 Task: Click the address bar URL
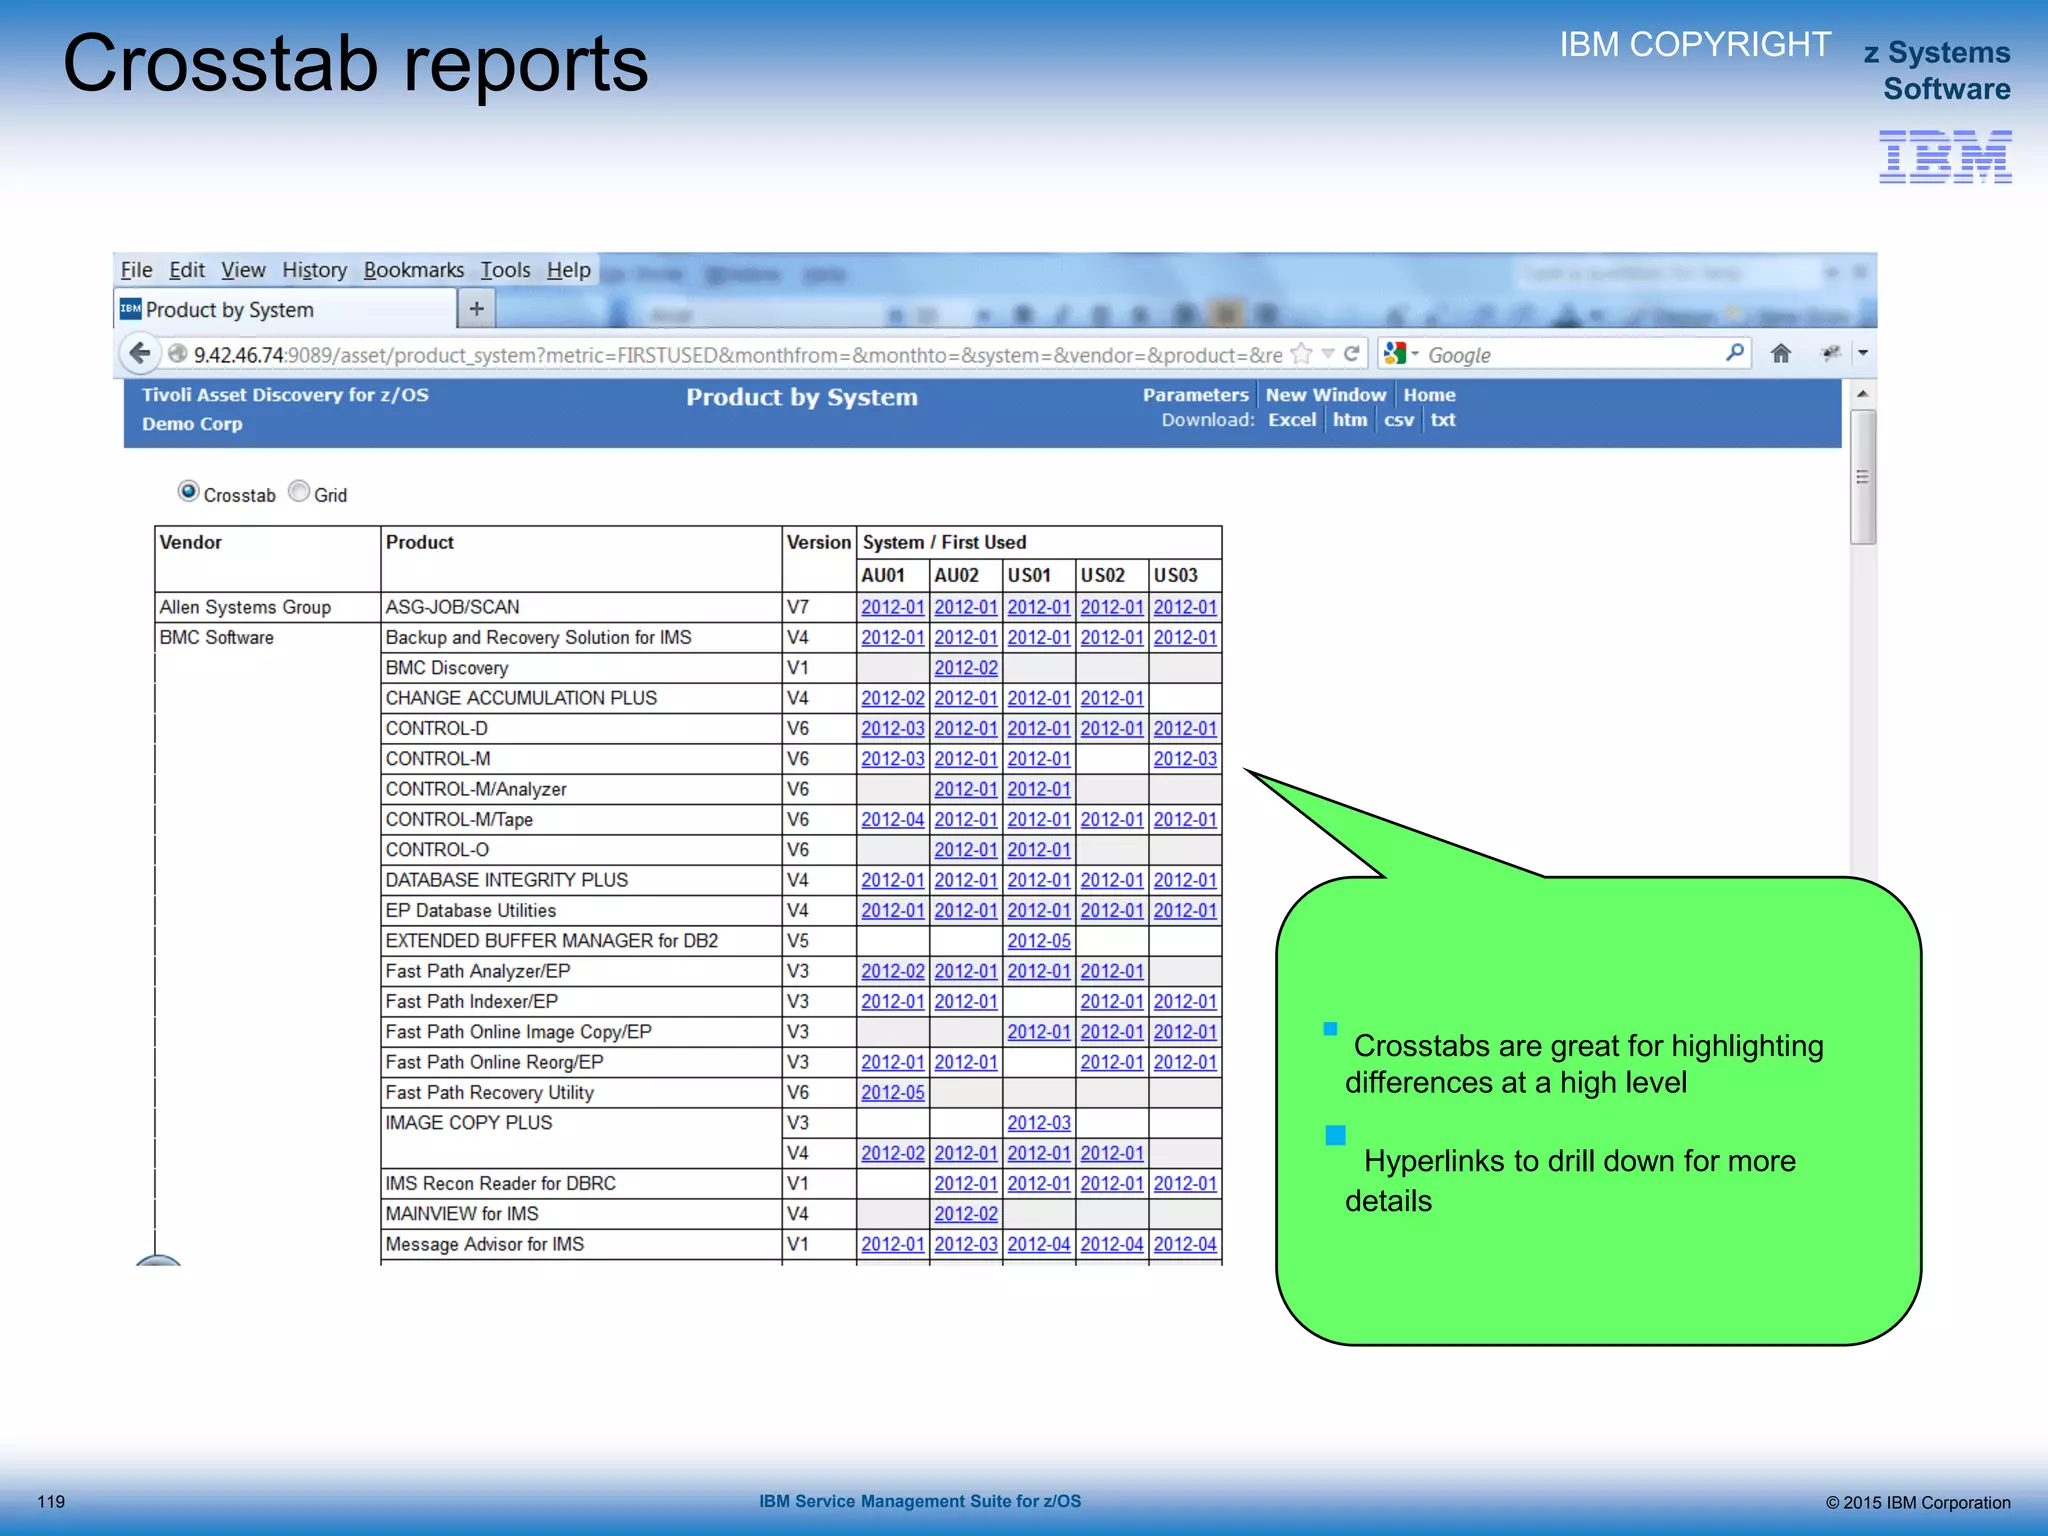(737, 355)
